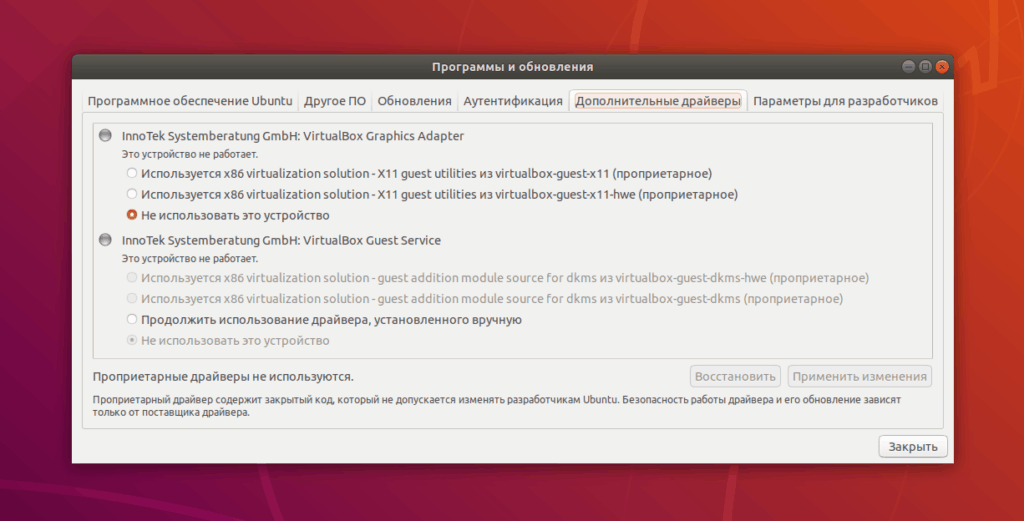Screen dimensions: 1024x521
Task: Click the Закрыть button
Action: (x=912, y=447)
